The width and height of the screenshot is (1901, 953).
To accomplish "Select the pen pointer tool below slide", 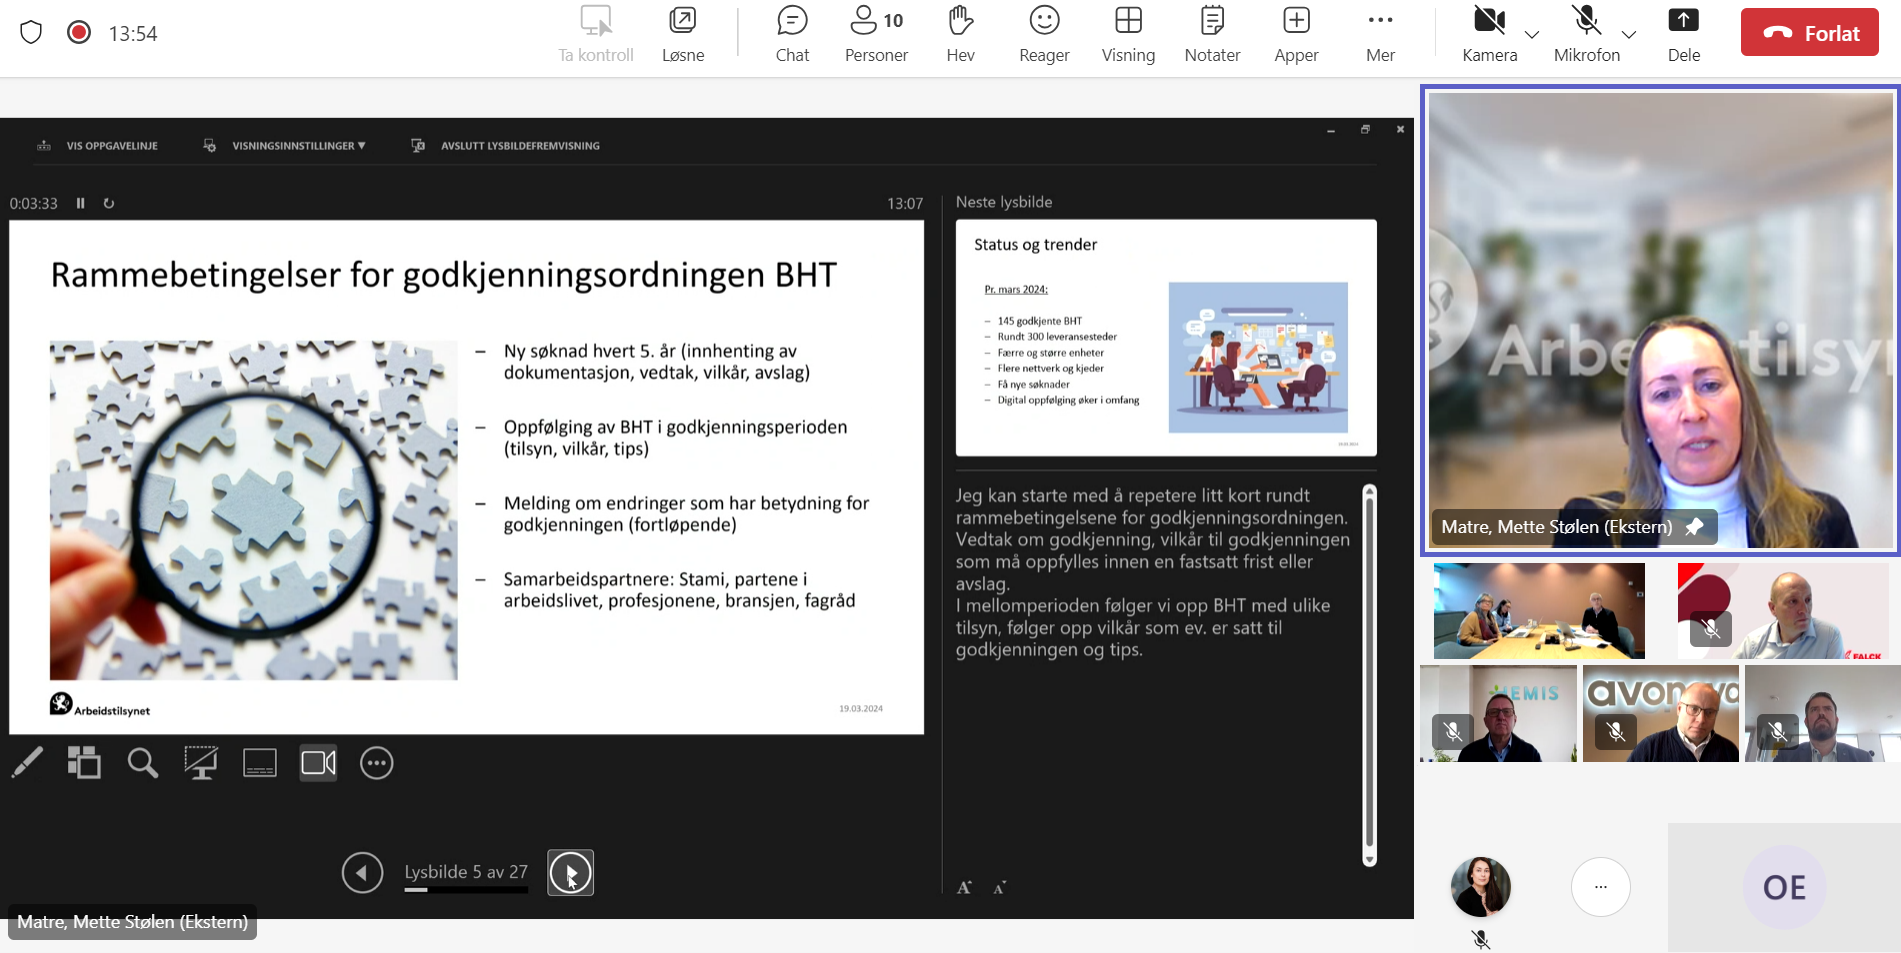I will (x=27, y=763).
